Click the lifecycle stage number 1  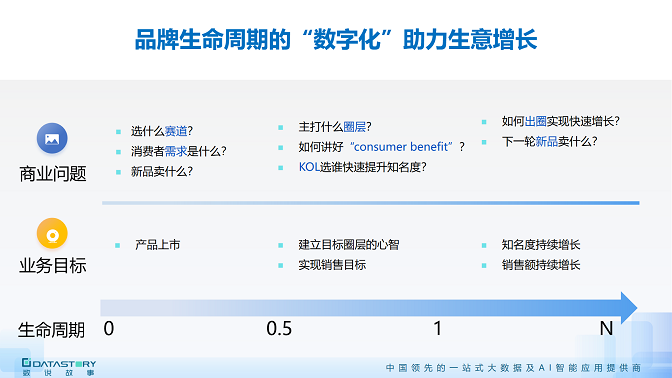pyautogui.click(x=438, y=329)
